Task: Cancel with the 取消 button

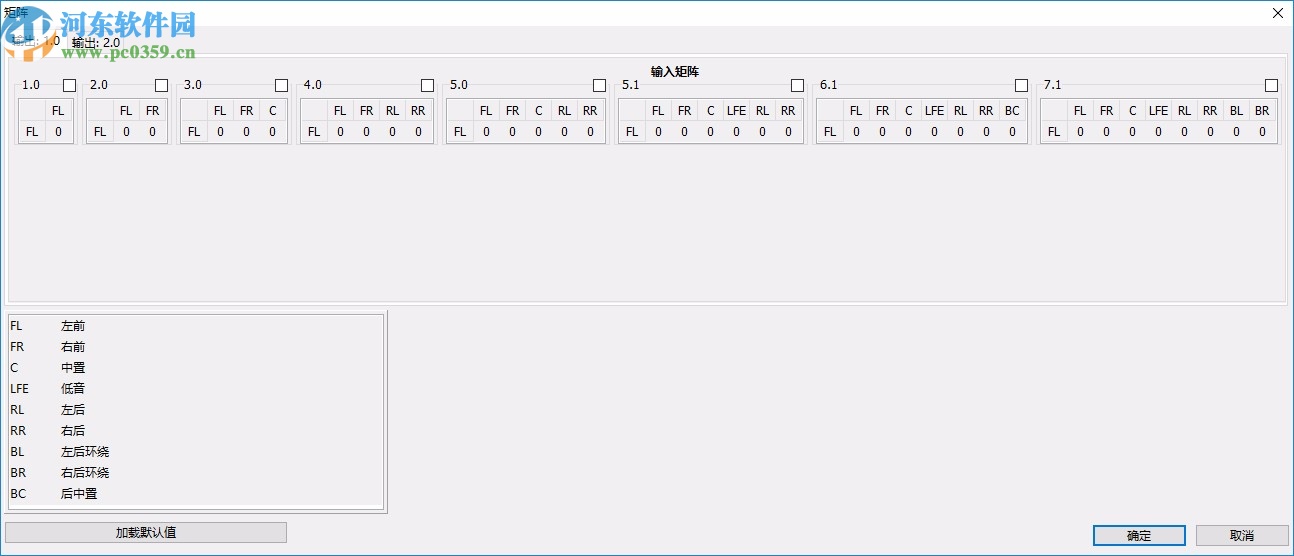Action: click(1242, 536)
